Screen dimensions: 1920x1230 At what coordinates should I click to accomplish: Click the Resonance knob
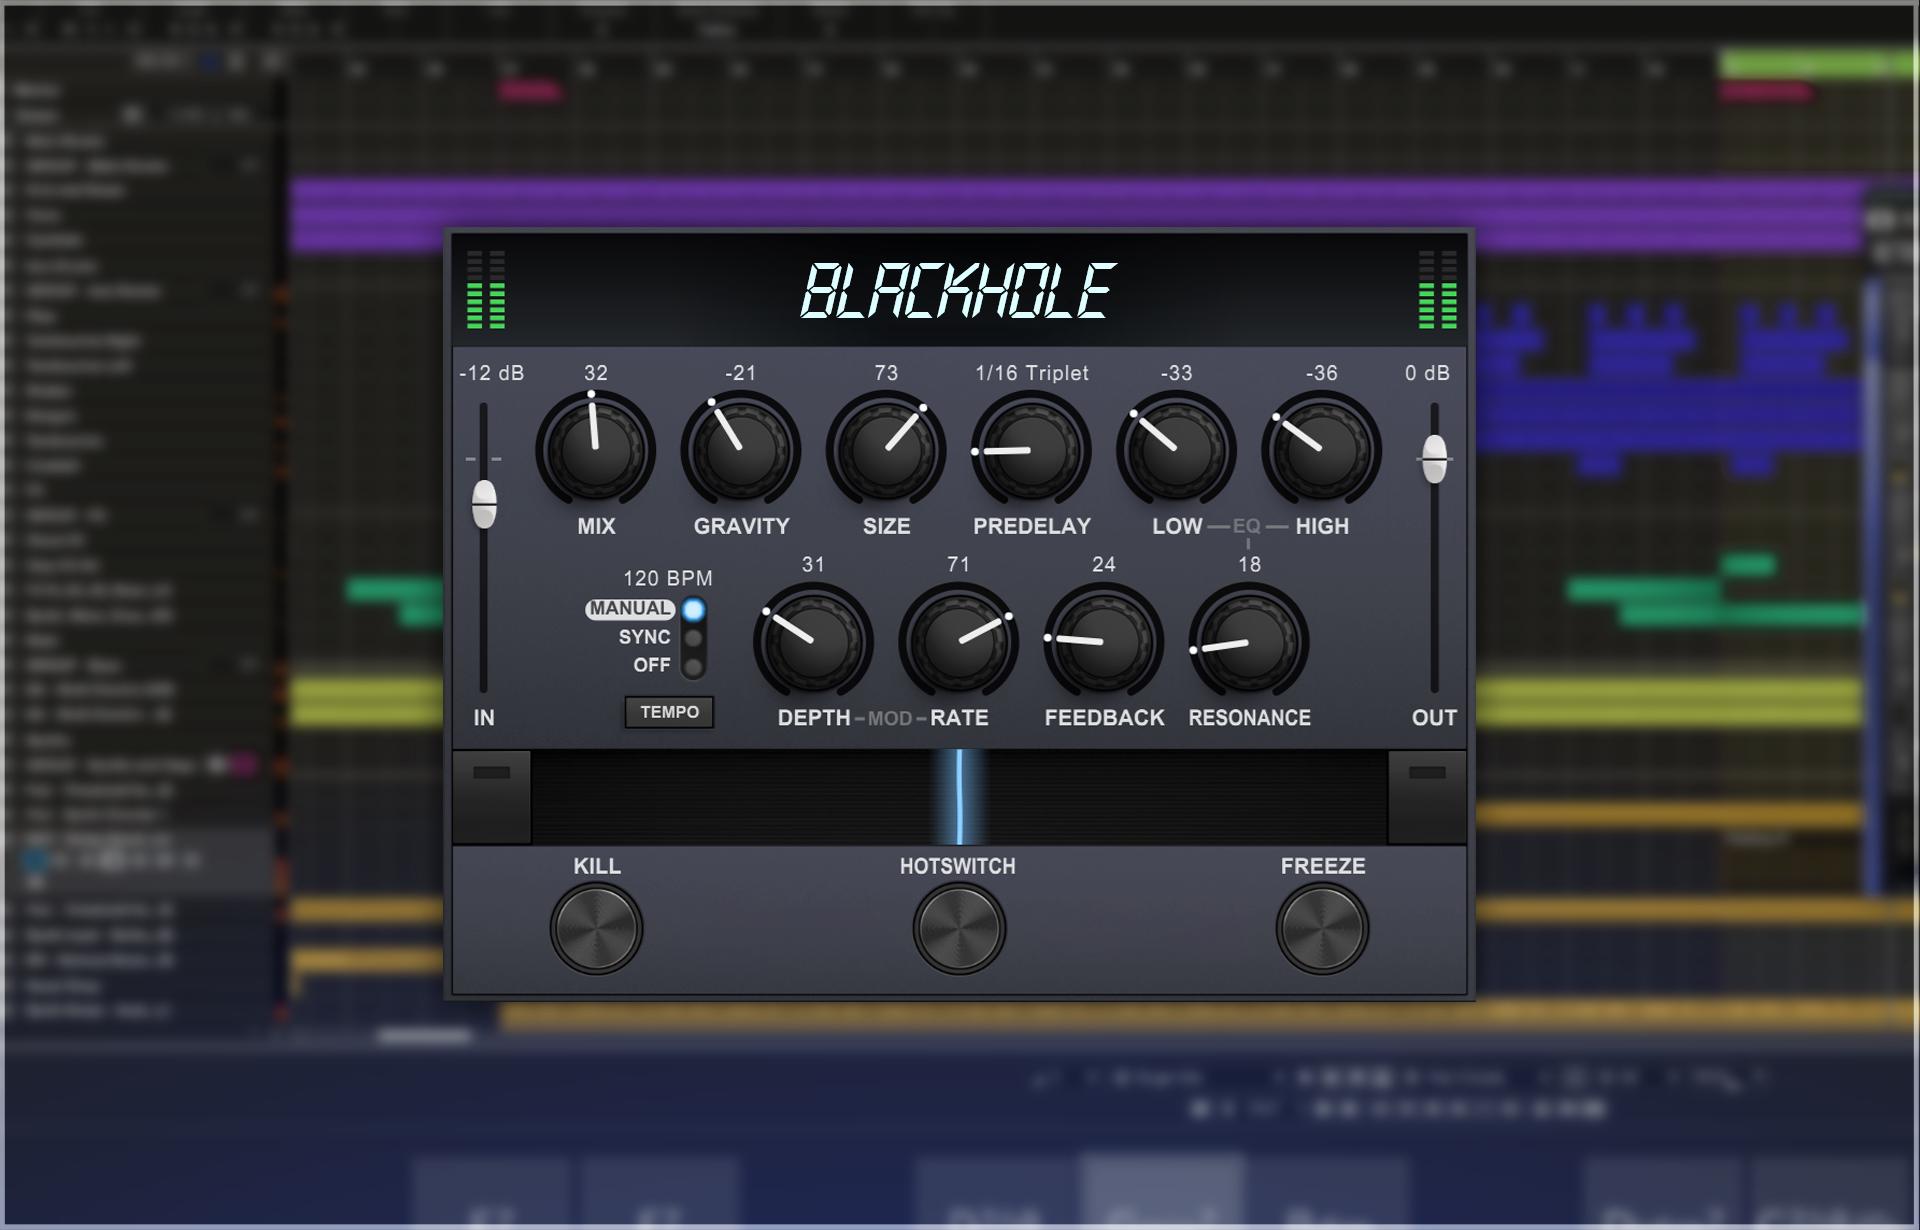1248,642
